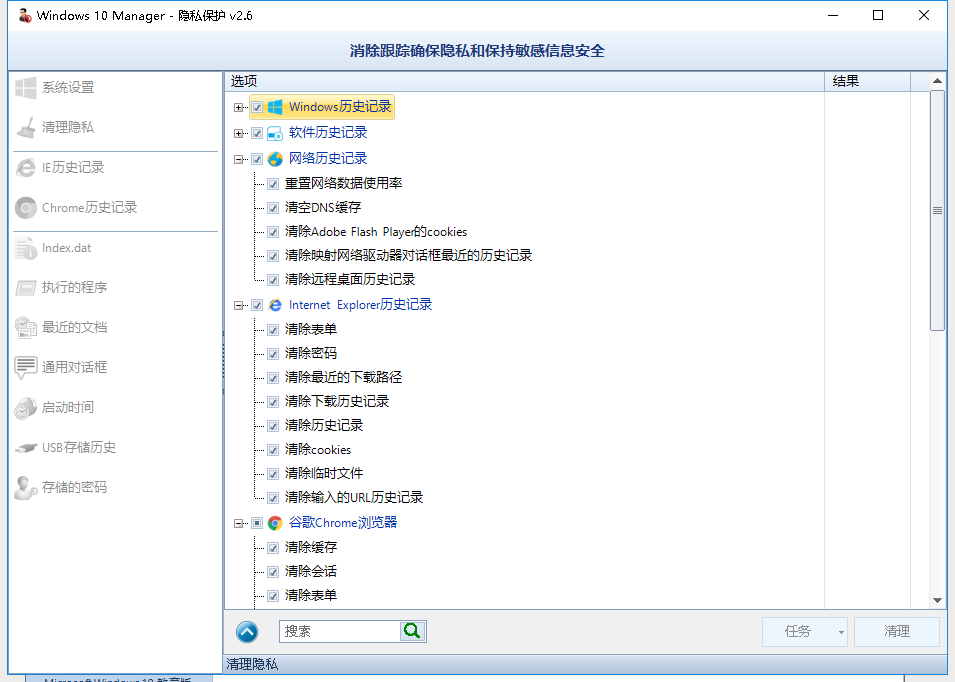
Task: Click the 清除历史记录 row text
Action: coord(323,426)
